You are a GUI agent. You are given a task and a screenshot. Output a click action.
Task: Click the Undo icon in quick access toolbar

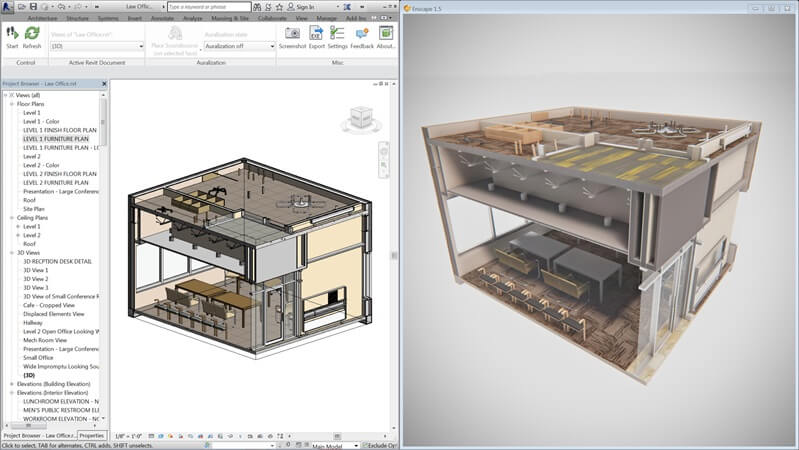61,7
